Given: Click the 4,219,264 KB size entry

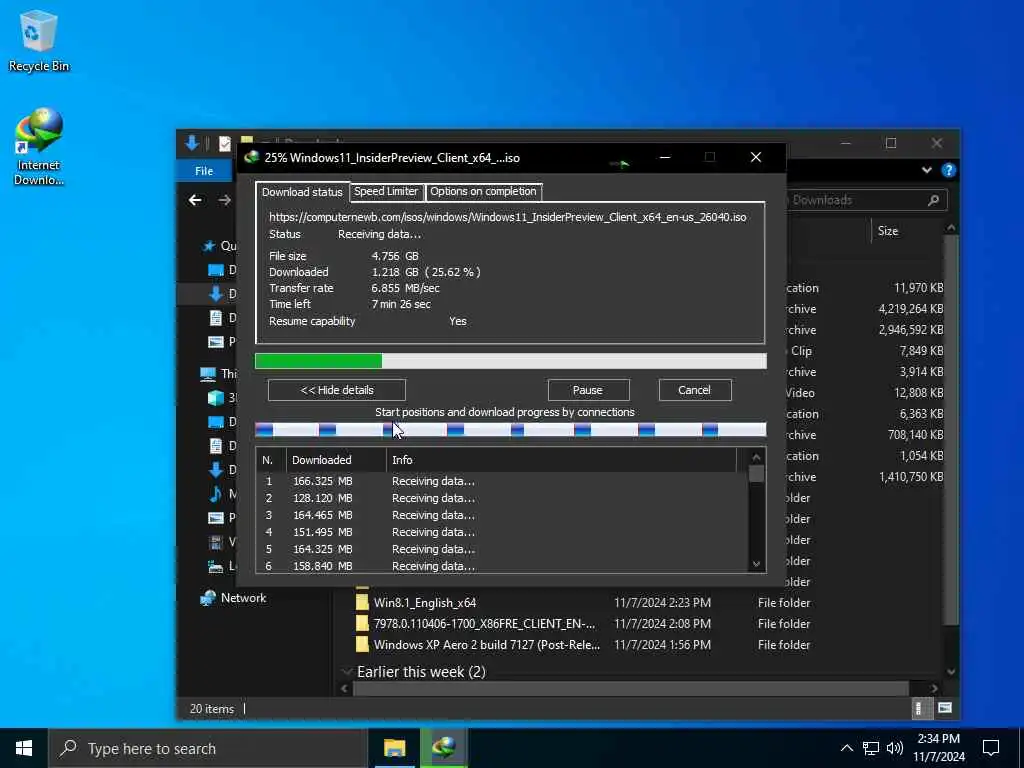Looking at the screenshot, I should (x=910, y=309).
